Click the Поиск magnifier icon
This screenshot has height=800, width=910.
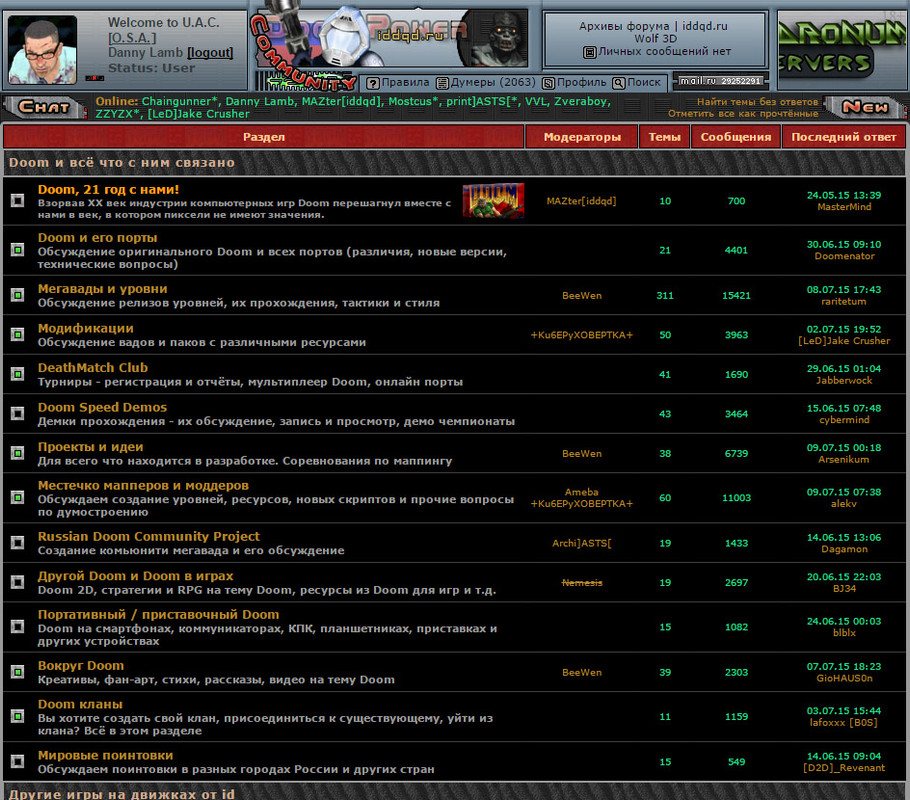pyautogui.click(x=619, y=84)
